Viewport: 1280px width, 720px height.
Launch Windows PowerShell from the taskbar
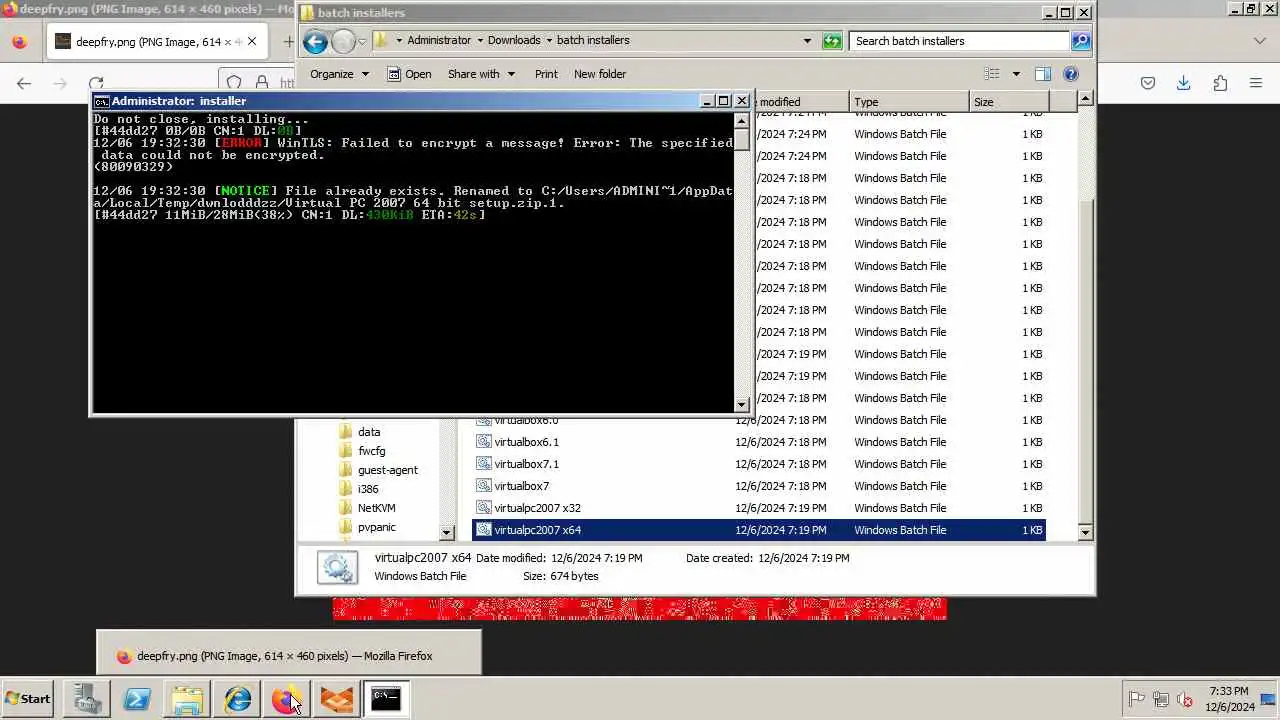click(137, 699)
